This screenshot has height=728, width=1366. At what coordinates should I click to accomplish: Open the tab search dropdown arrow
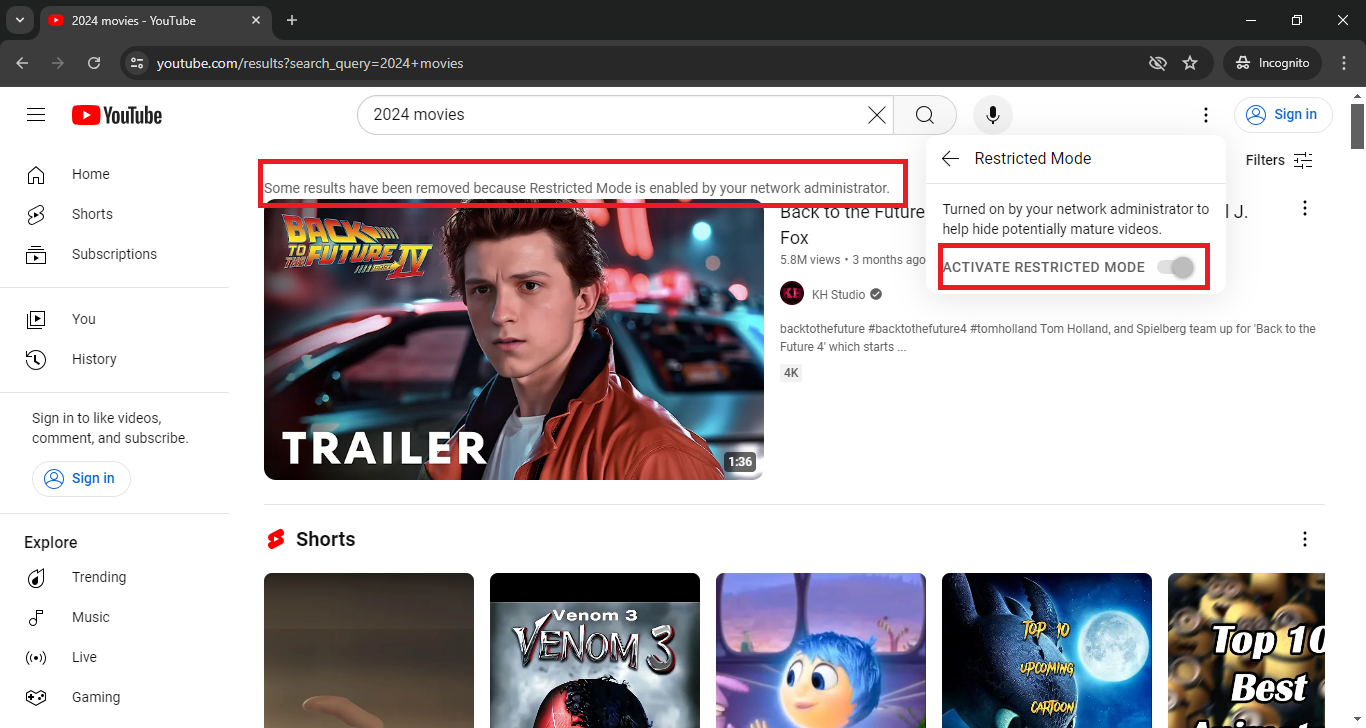[19, 20]
